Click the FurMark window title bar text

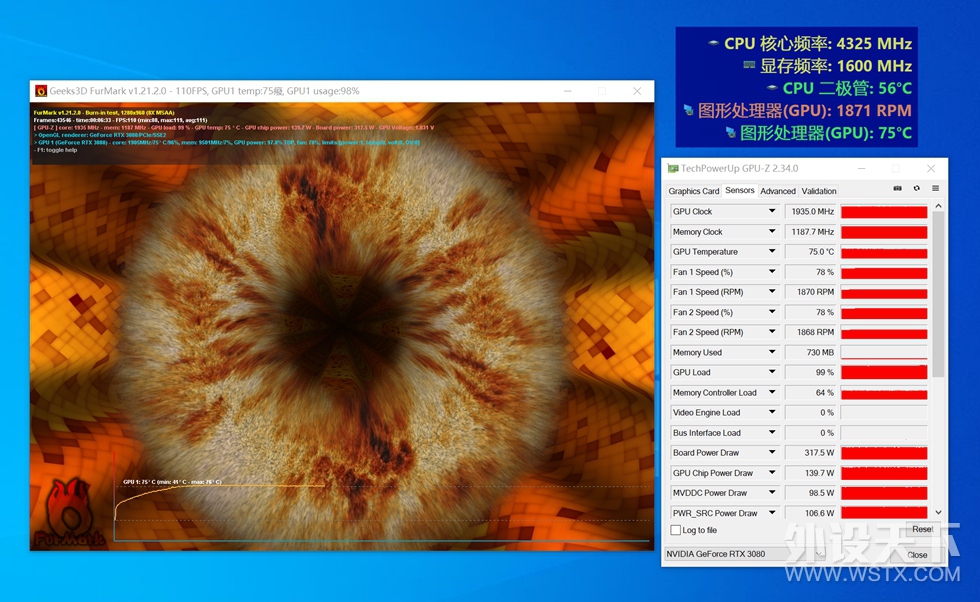point(204,91)
